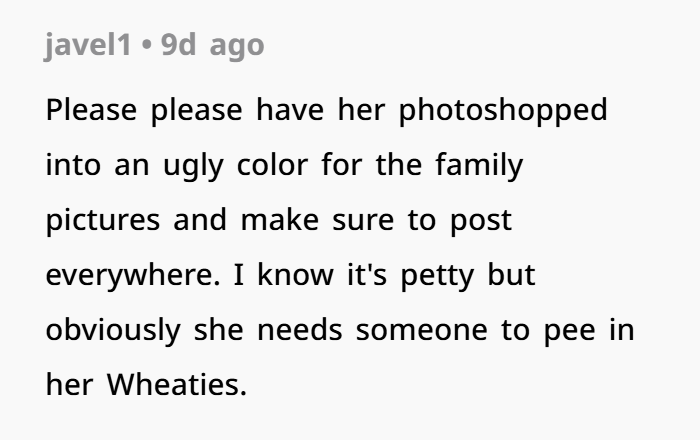
Task: Click the word "into" starting the second line
Action: 70,165
